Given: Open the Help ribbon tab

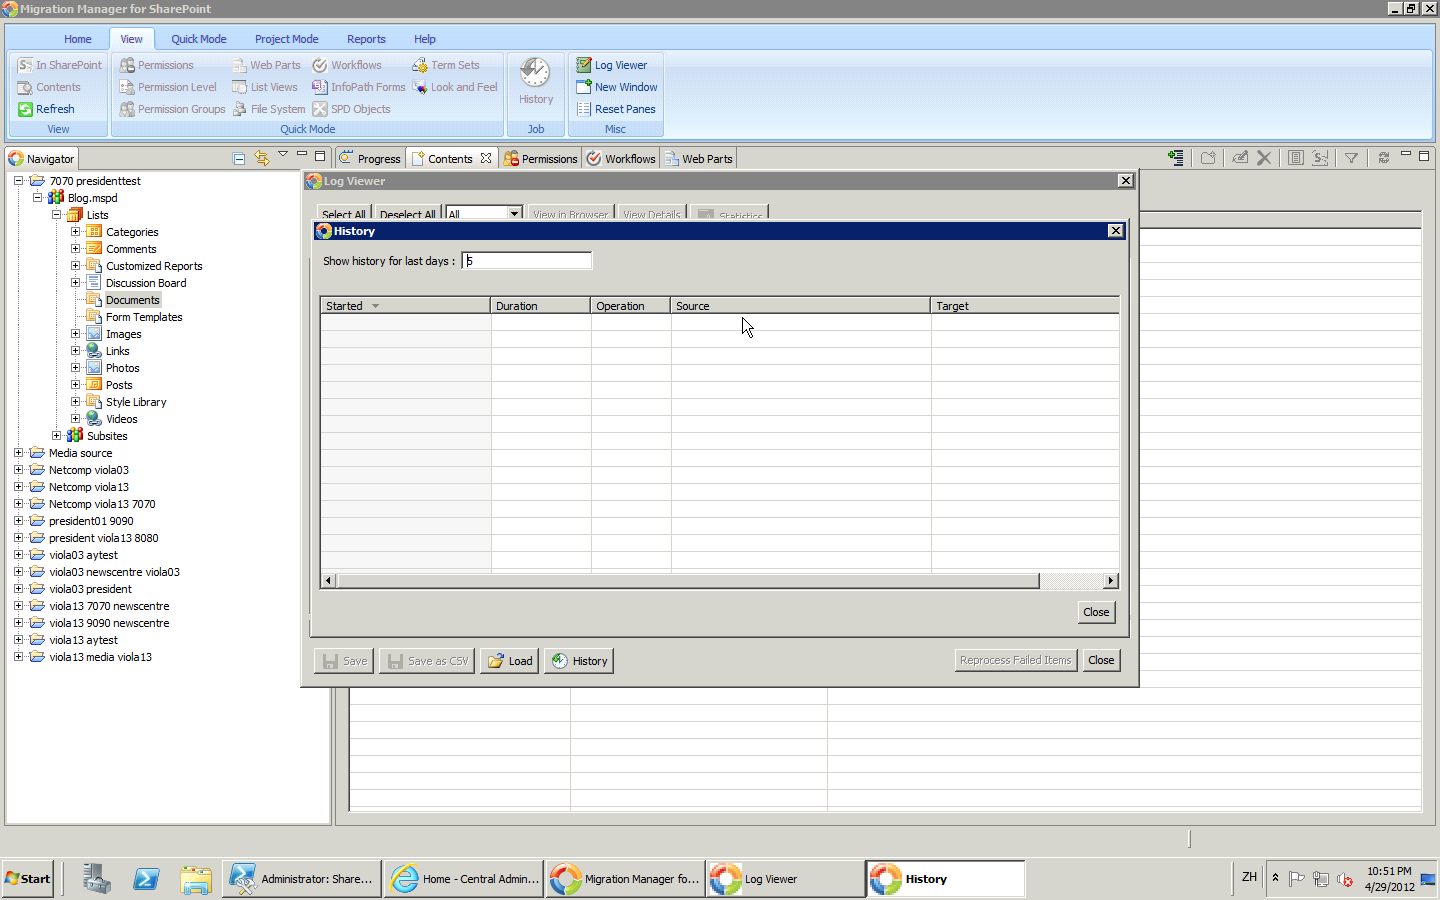Looking at the screenshot, I should 425,39.
